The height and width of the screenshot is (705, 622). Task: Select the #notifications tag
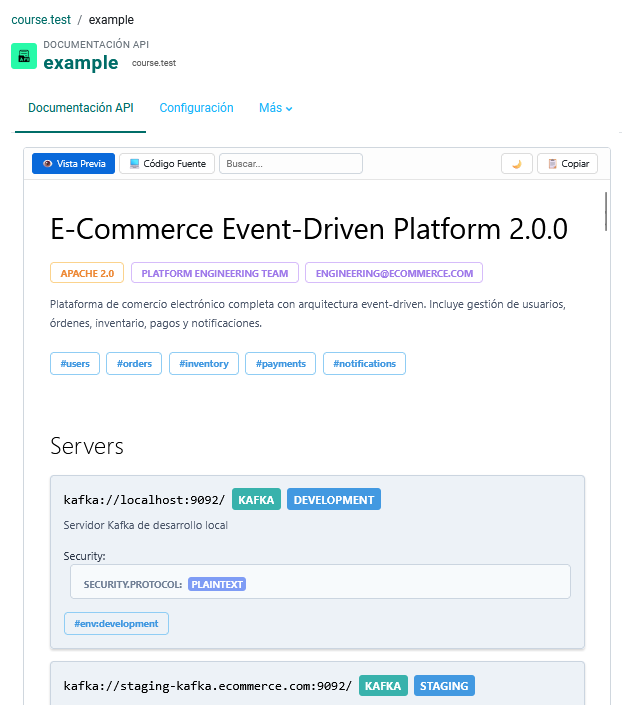pyautogui.click(x=364, y=363)
